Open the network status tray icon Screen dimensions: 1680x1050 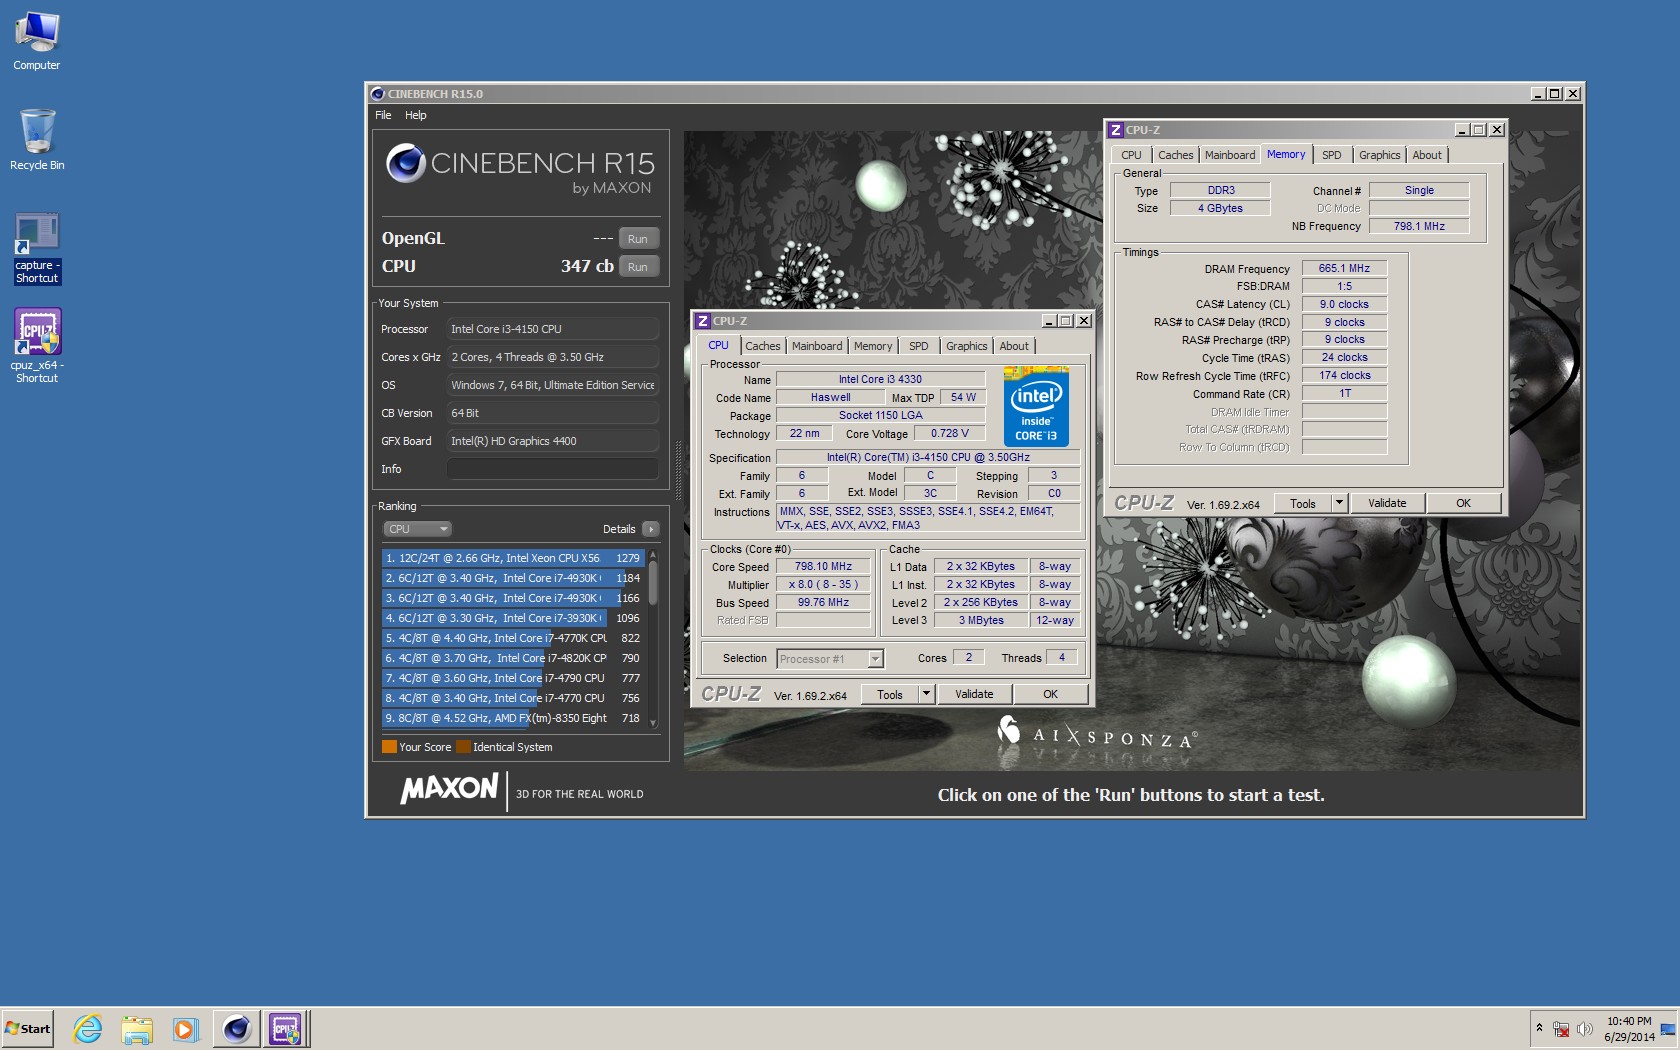(1561, 1029)
